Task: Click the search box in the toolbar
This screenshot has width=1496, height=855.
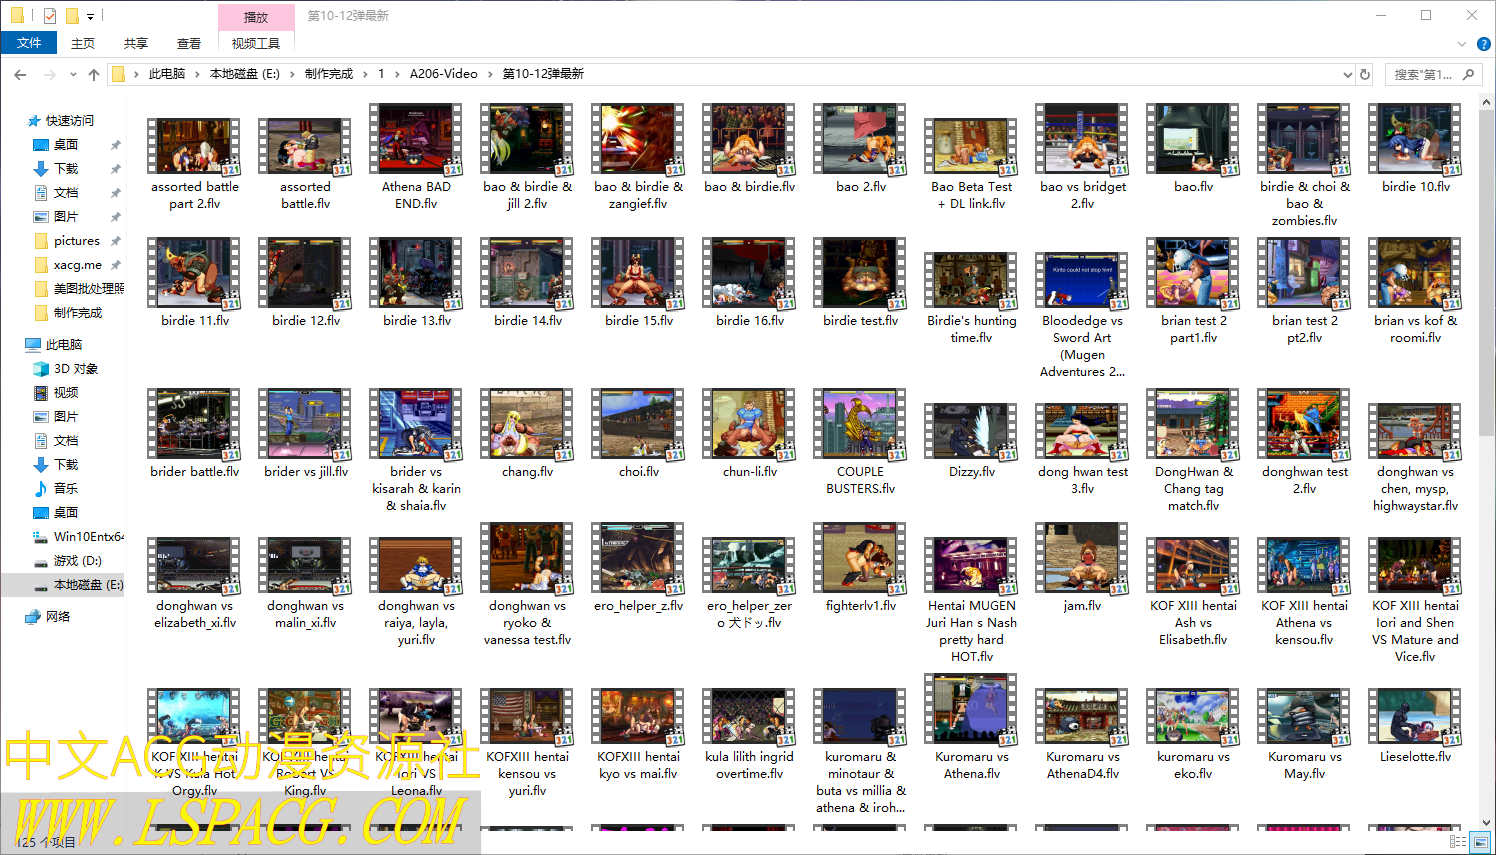Action: pyautogui.click(x=1422, y=75)
